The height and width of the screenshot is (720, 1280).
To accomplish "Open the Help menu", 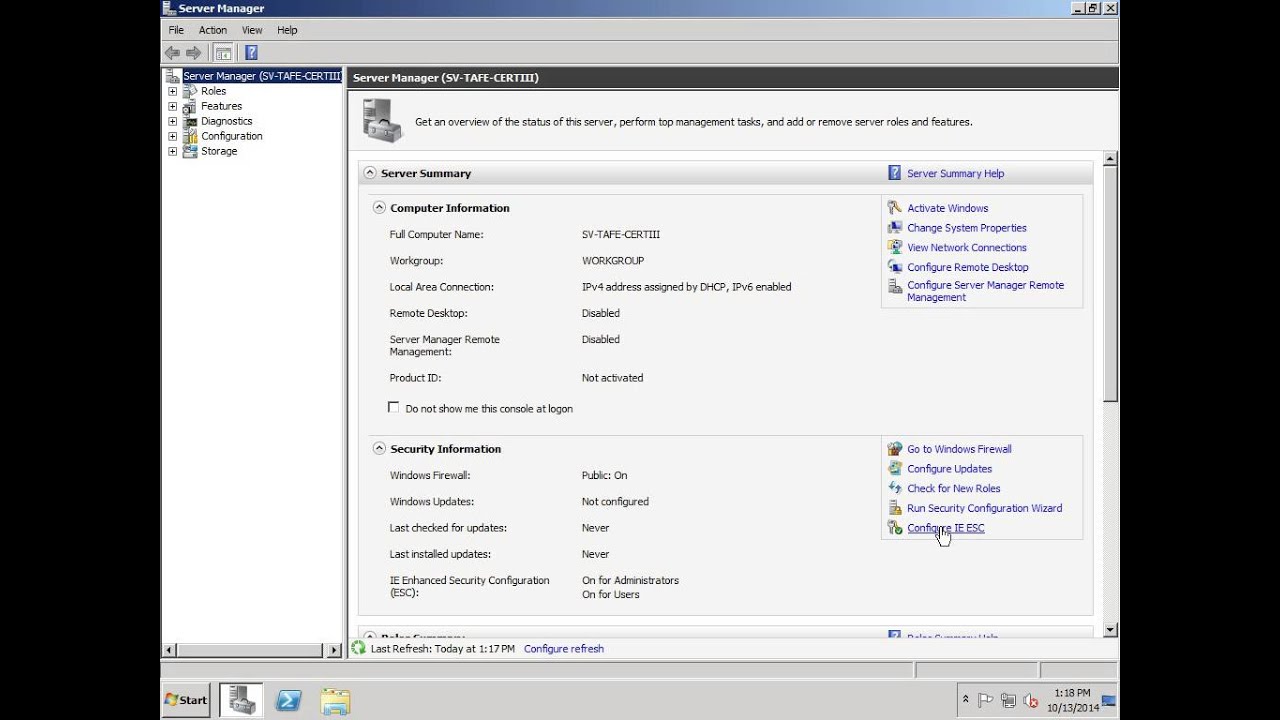I will [287, 30].
